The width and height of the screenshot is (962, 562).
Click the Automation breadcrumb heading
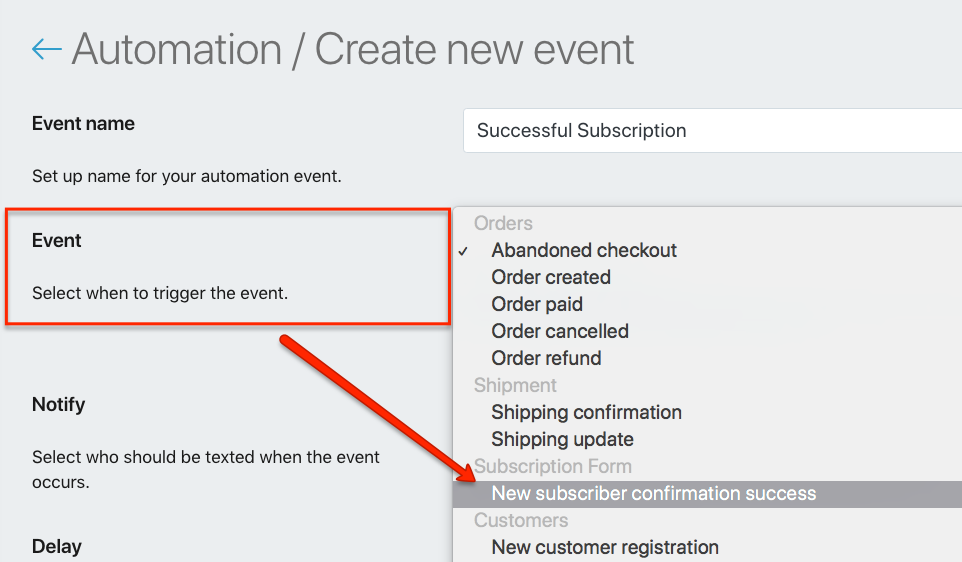177,49
